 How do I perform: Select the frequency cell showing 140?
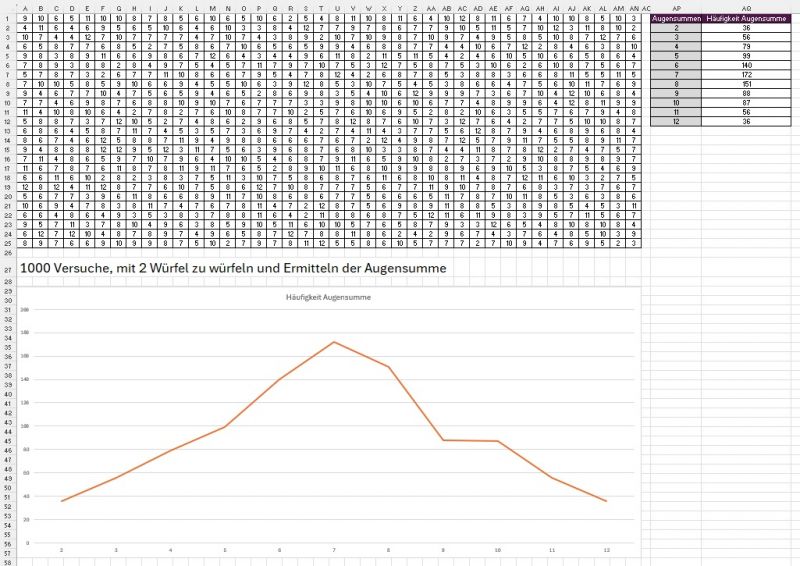tap(742, 65)
